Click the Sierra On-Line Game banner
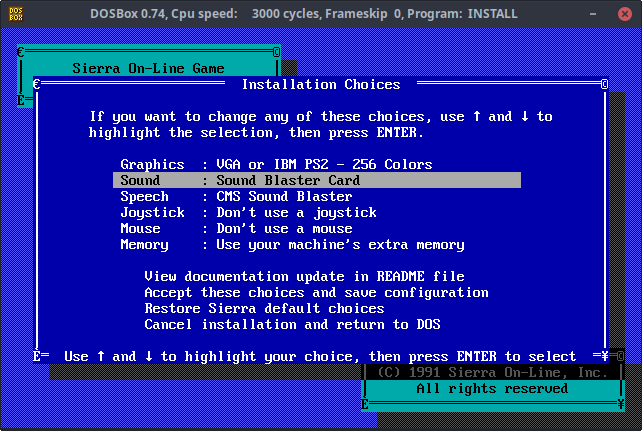 tap(148, 69)
